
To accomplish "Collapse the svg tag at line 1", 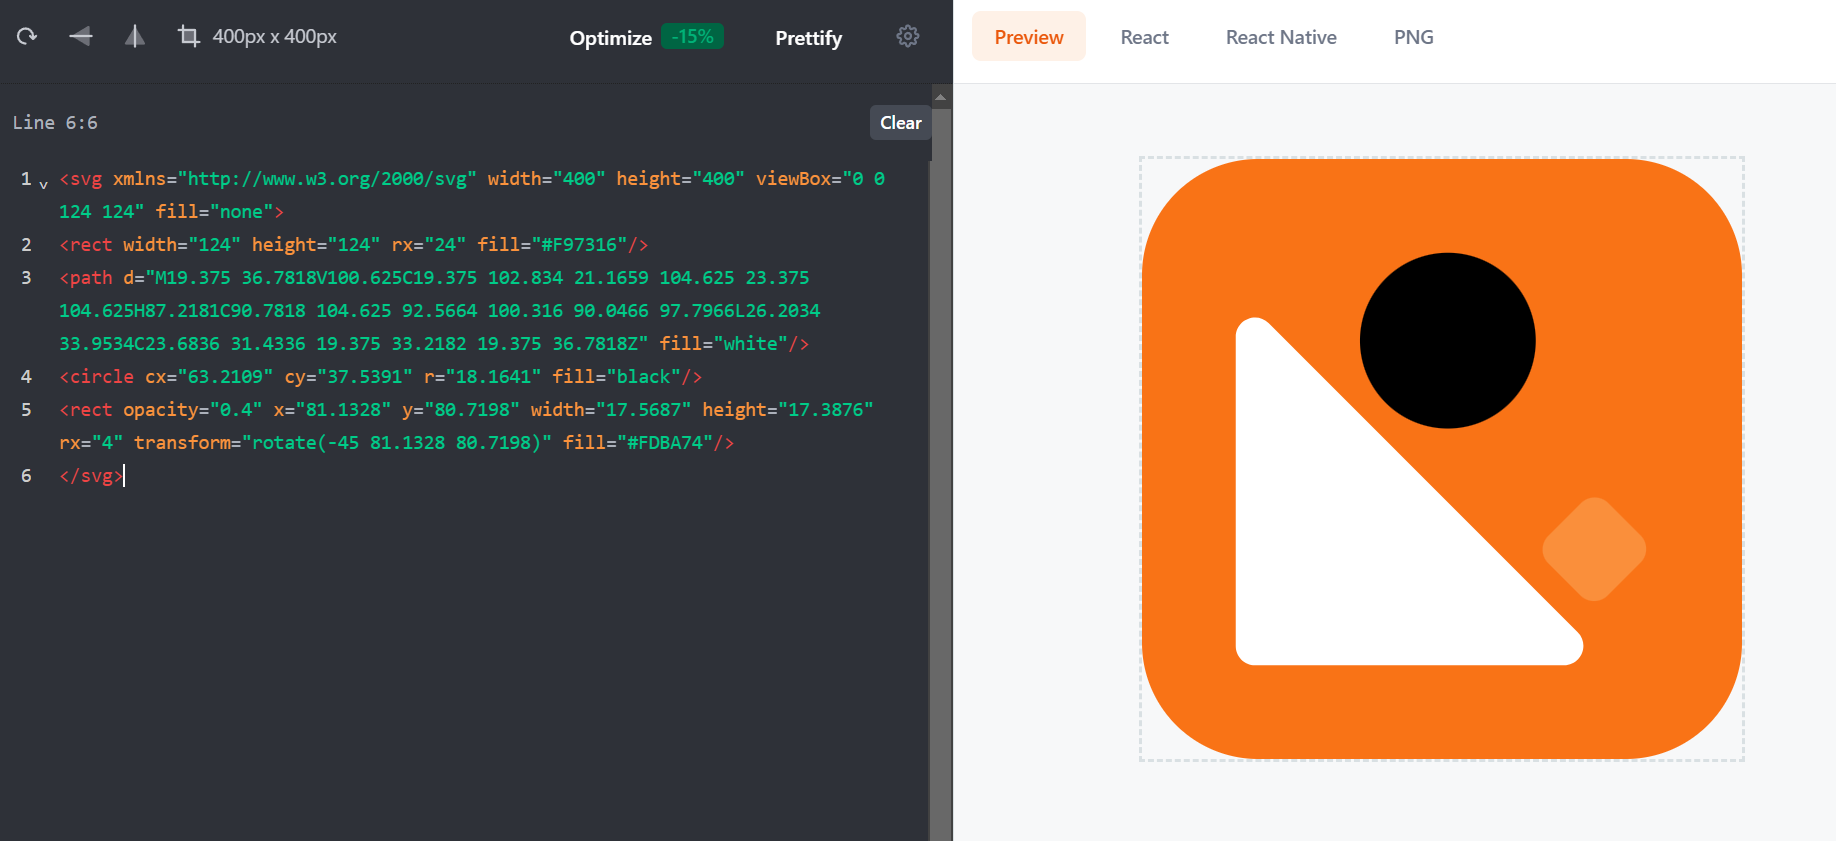I will click(43, 184).
